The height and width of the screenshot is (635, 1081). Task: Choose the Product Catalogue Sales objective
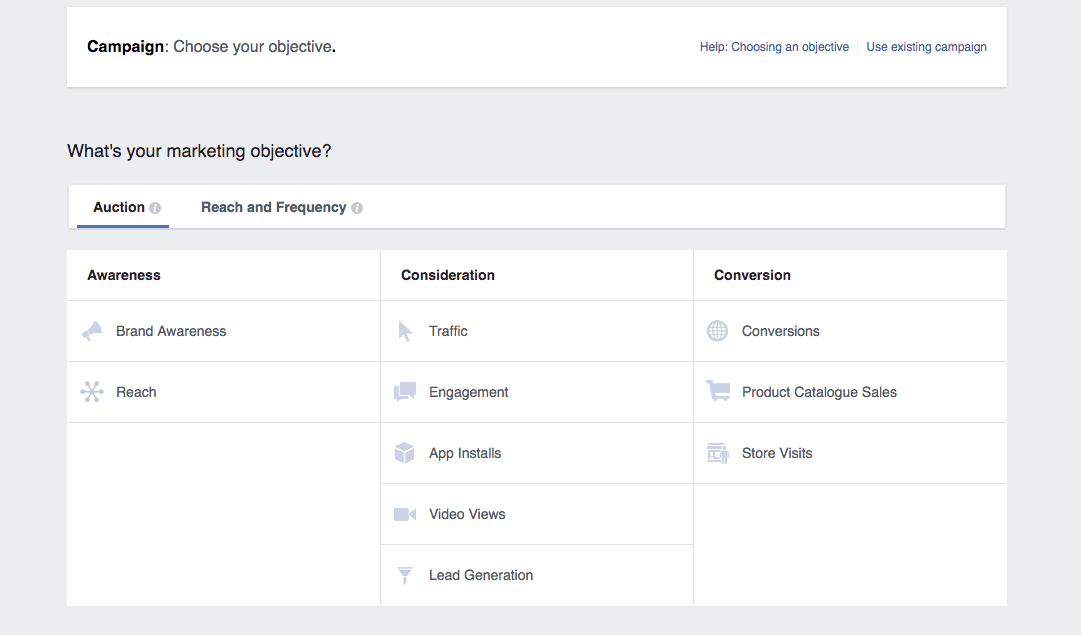coord(850,392)
